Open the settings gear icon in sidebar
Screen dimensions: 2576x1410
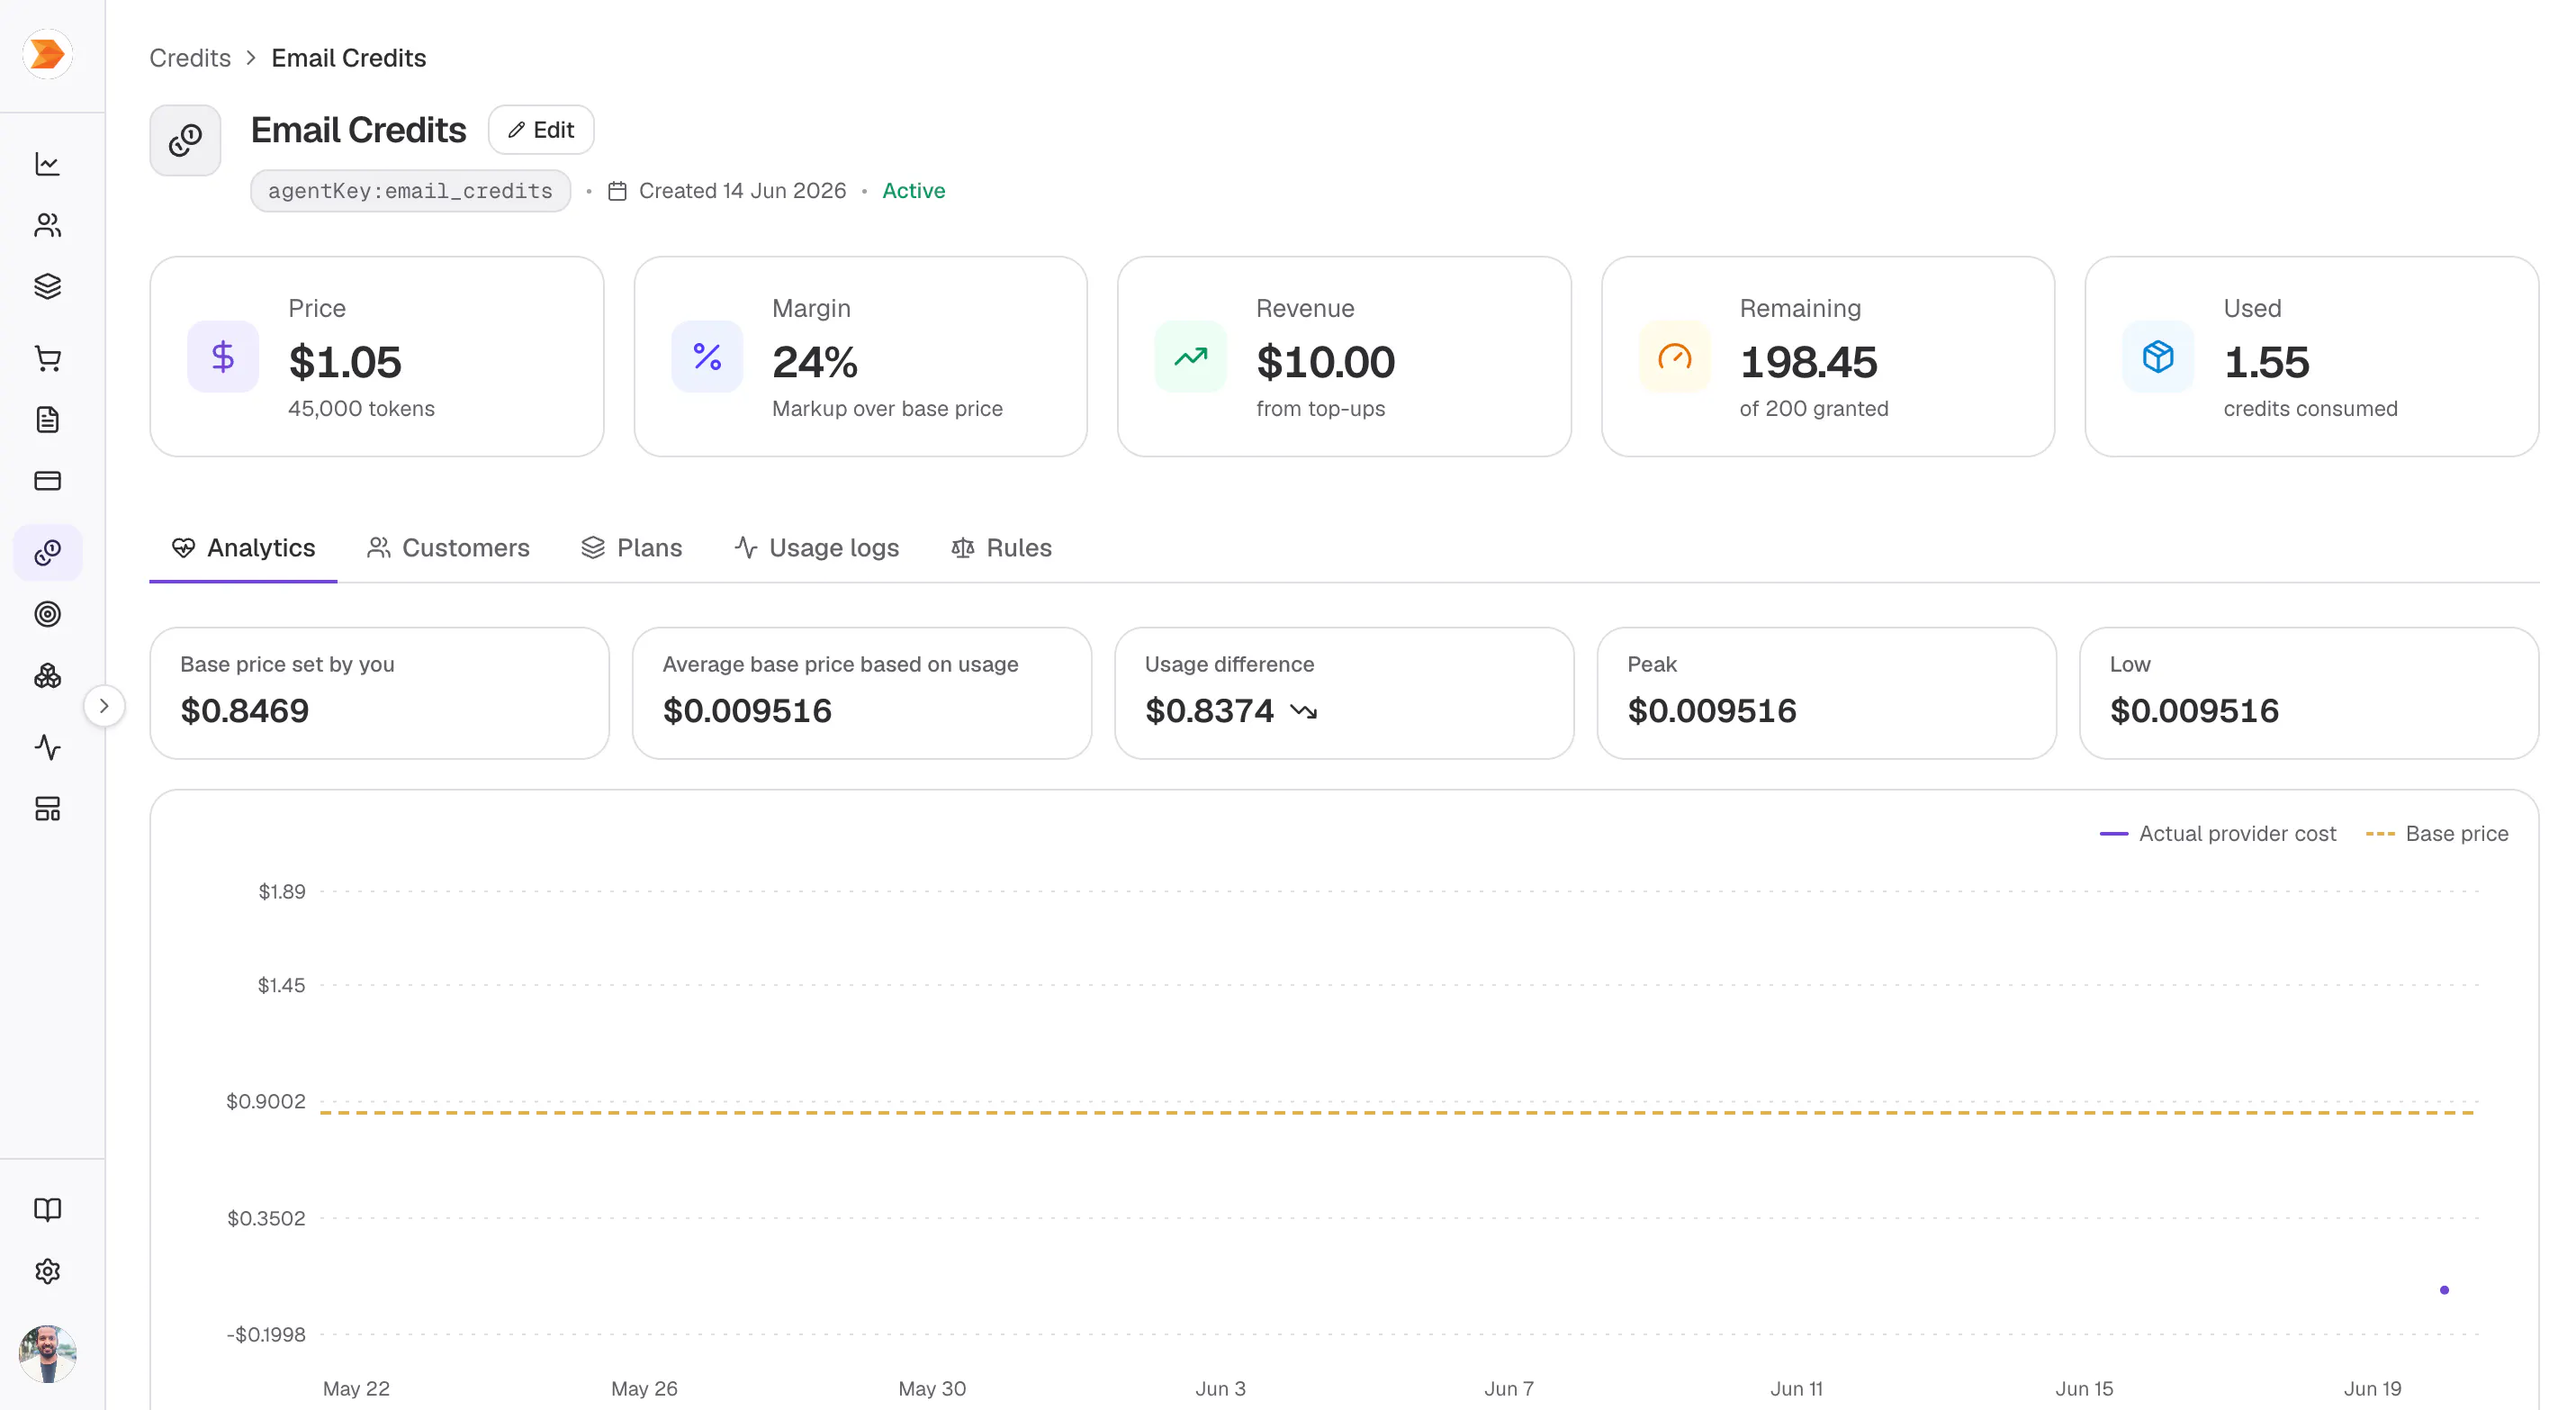48,1271
